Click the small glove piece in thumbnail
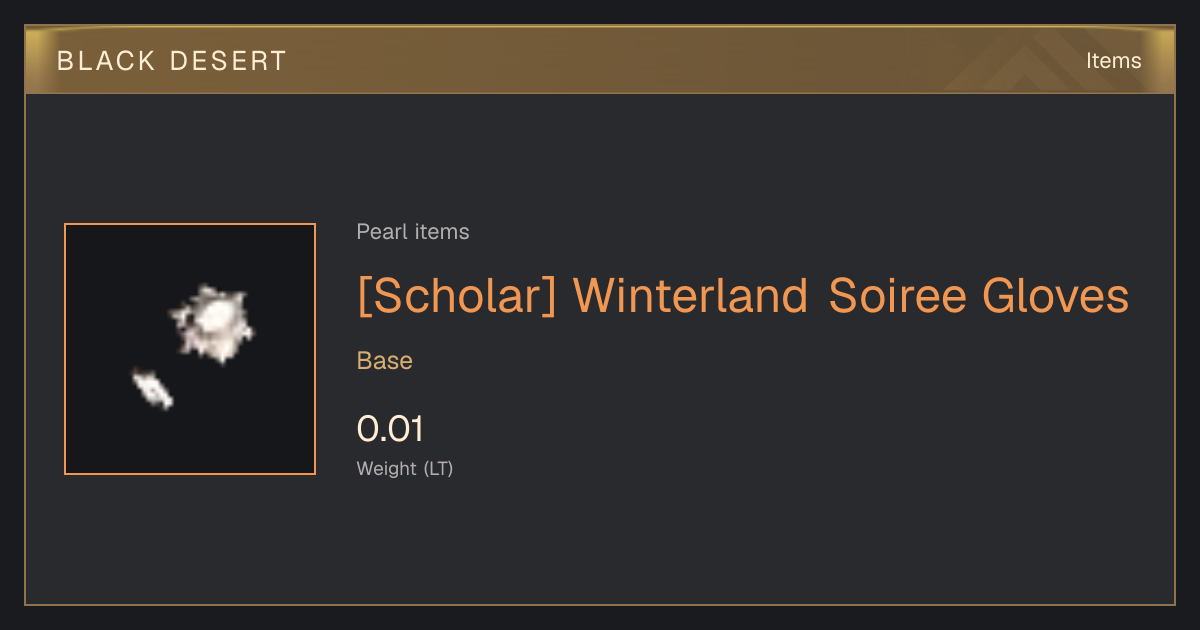This screenshot has height=630, width=1200. [x=152, y=388]
